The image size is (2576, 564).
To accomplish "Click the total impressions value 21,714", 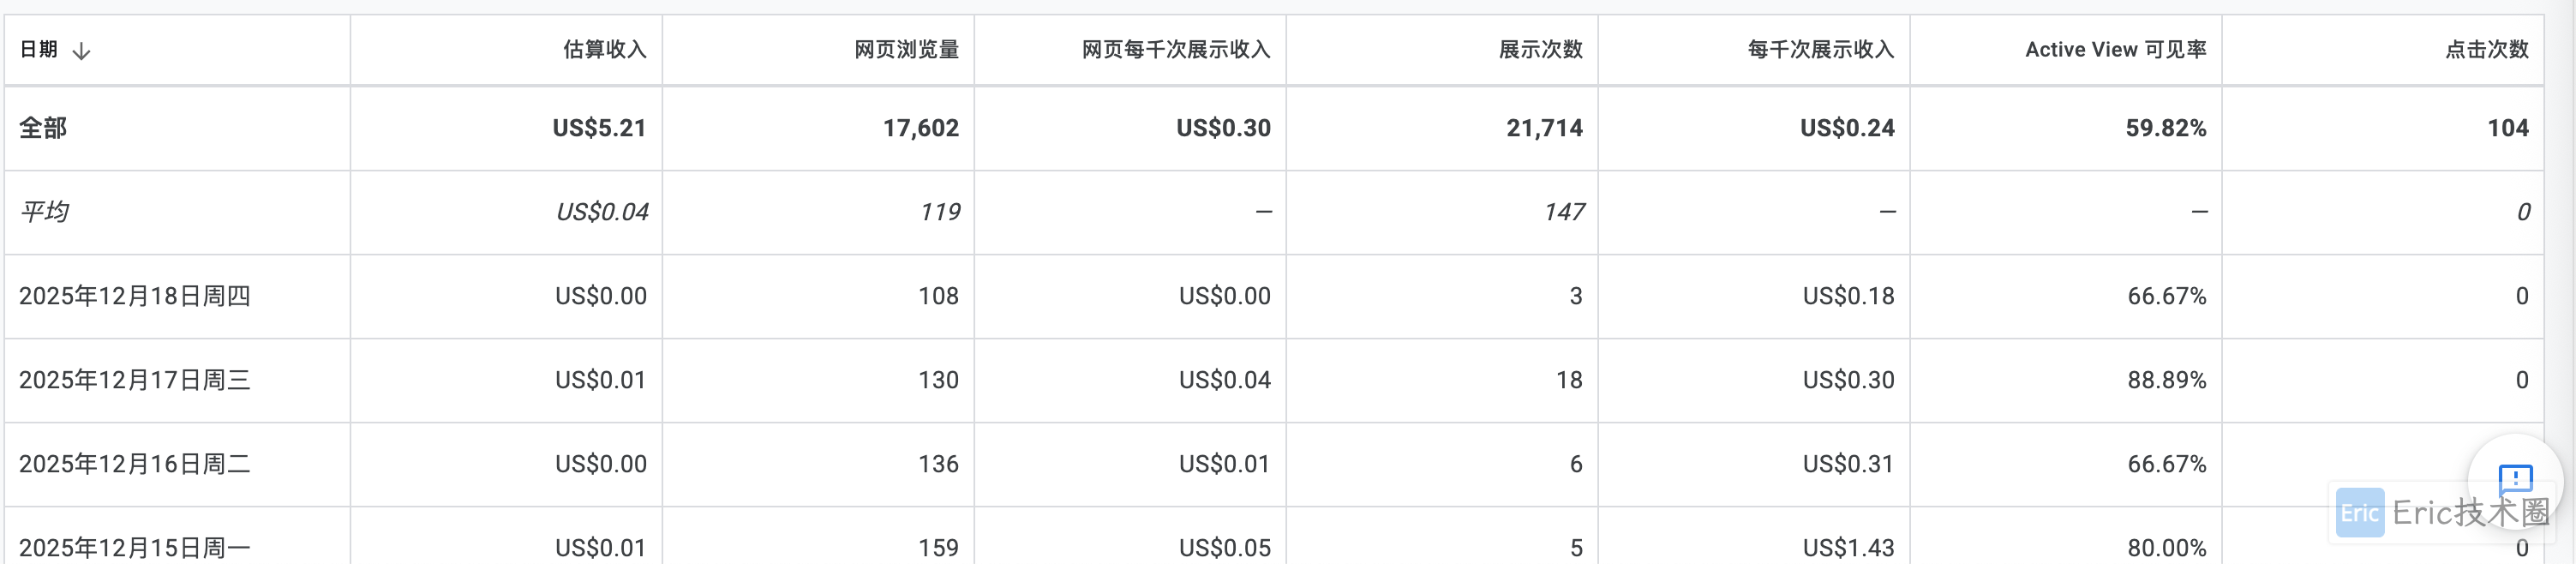I will tap(1544, 128).
